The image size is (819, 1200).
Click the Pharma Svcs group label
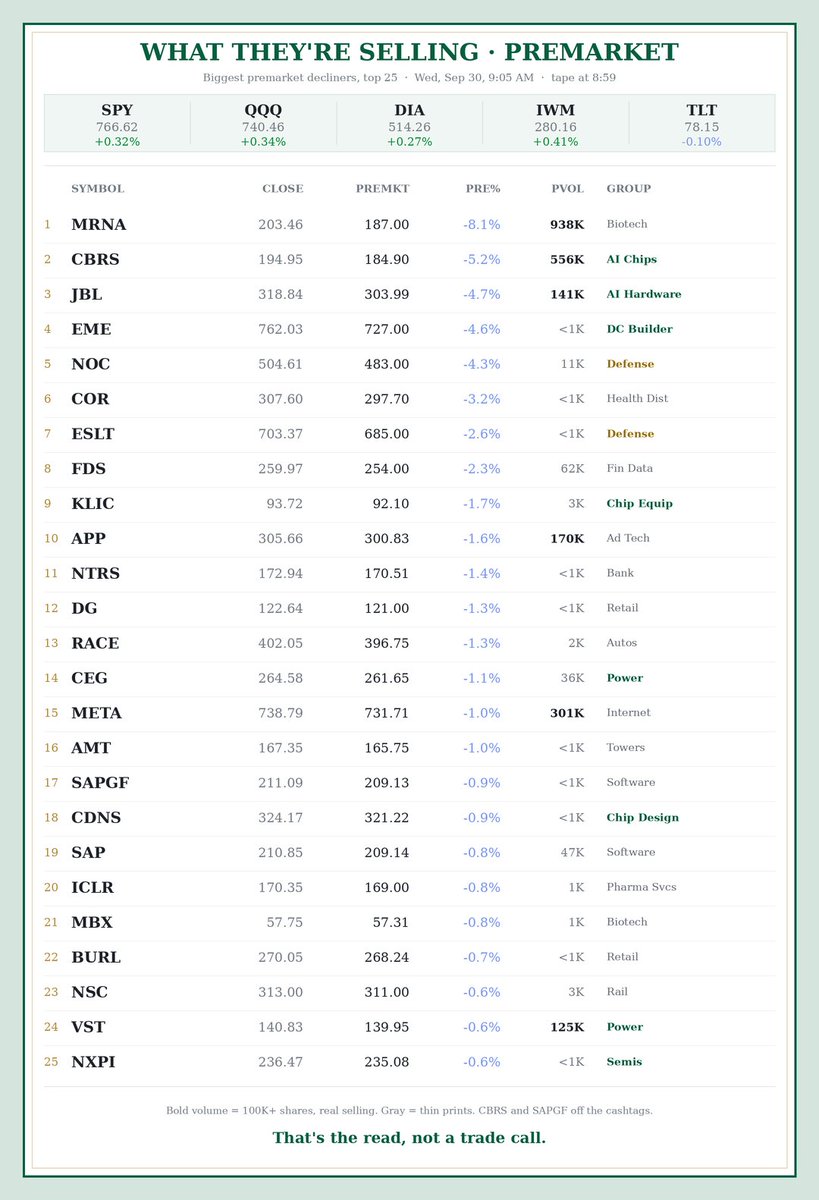643,887
